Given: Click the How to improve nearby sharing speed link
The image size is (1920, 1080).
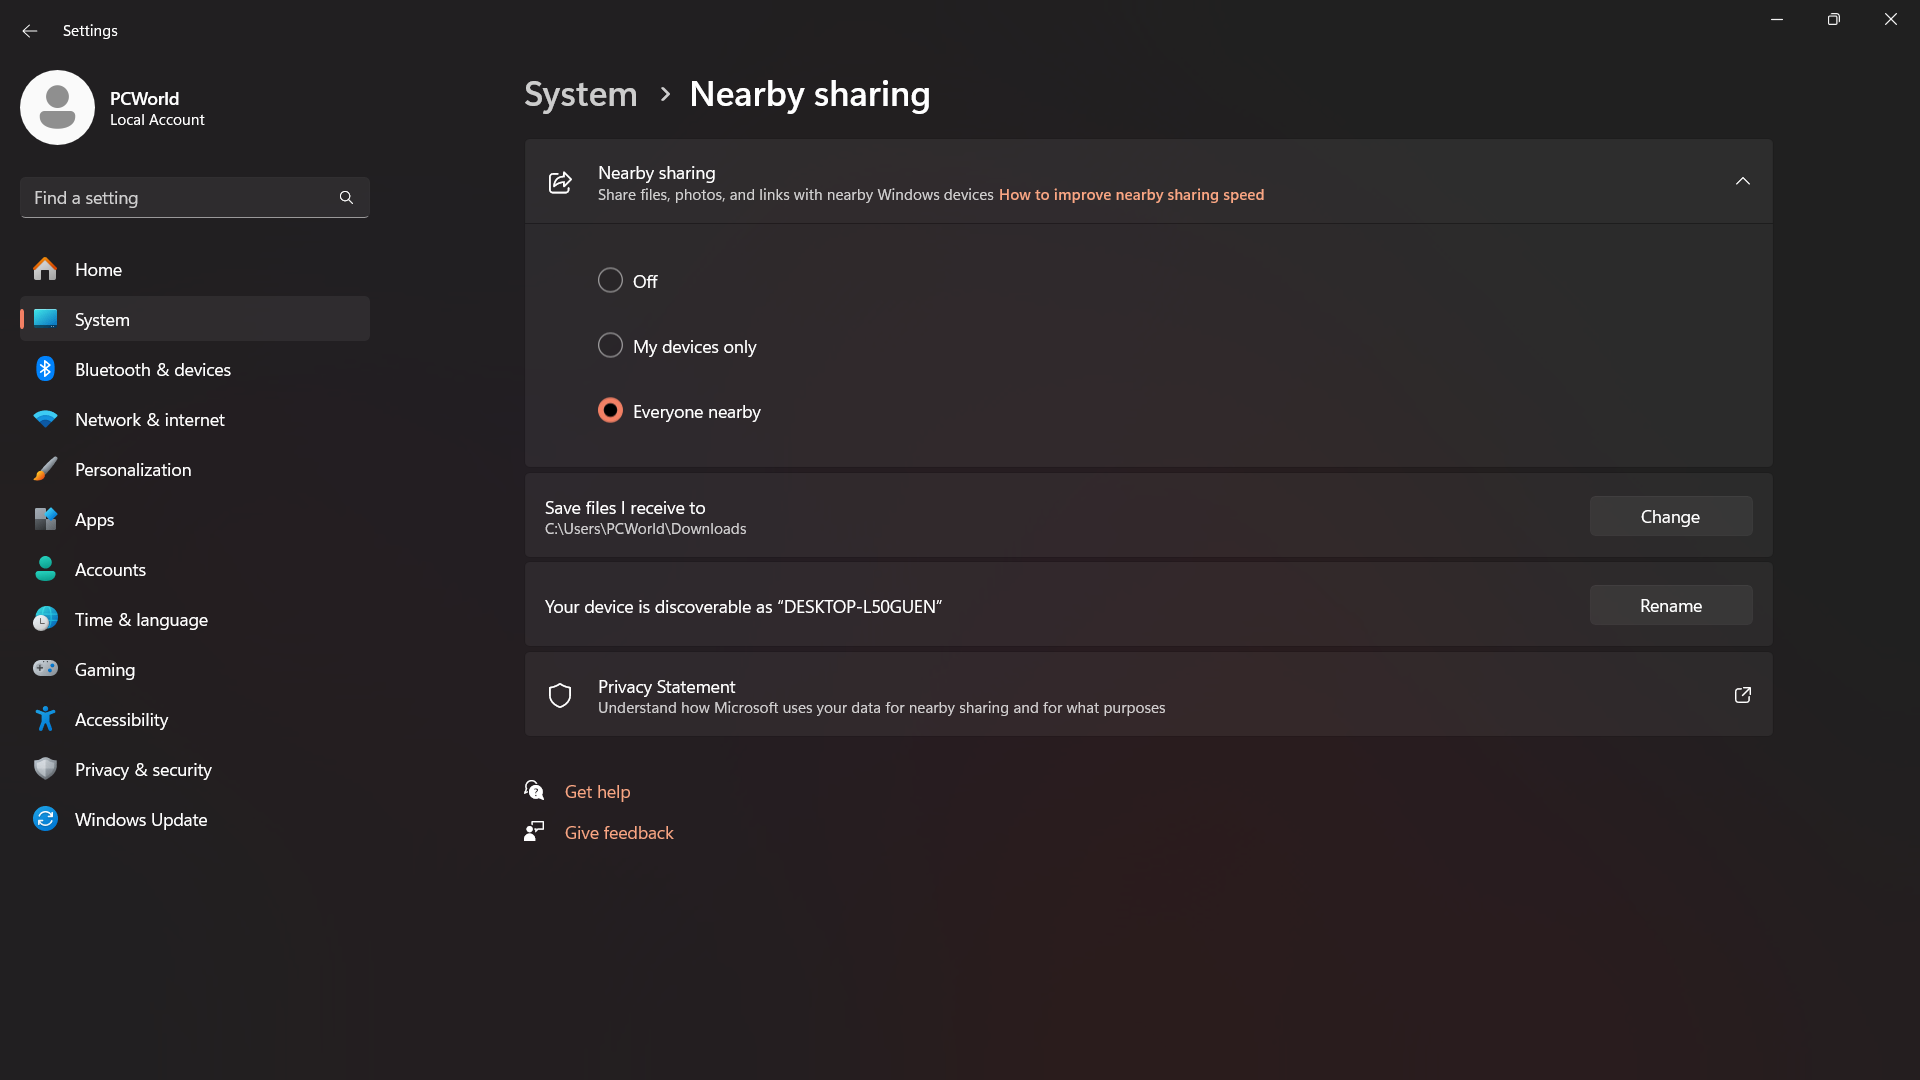Looking at the screenshot, I should coord(1130,194).
